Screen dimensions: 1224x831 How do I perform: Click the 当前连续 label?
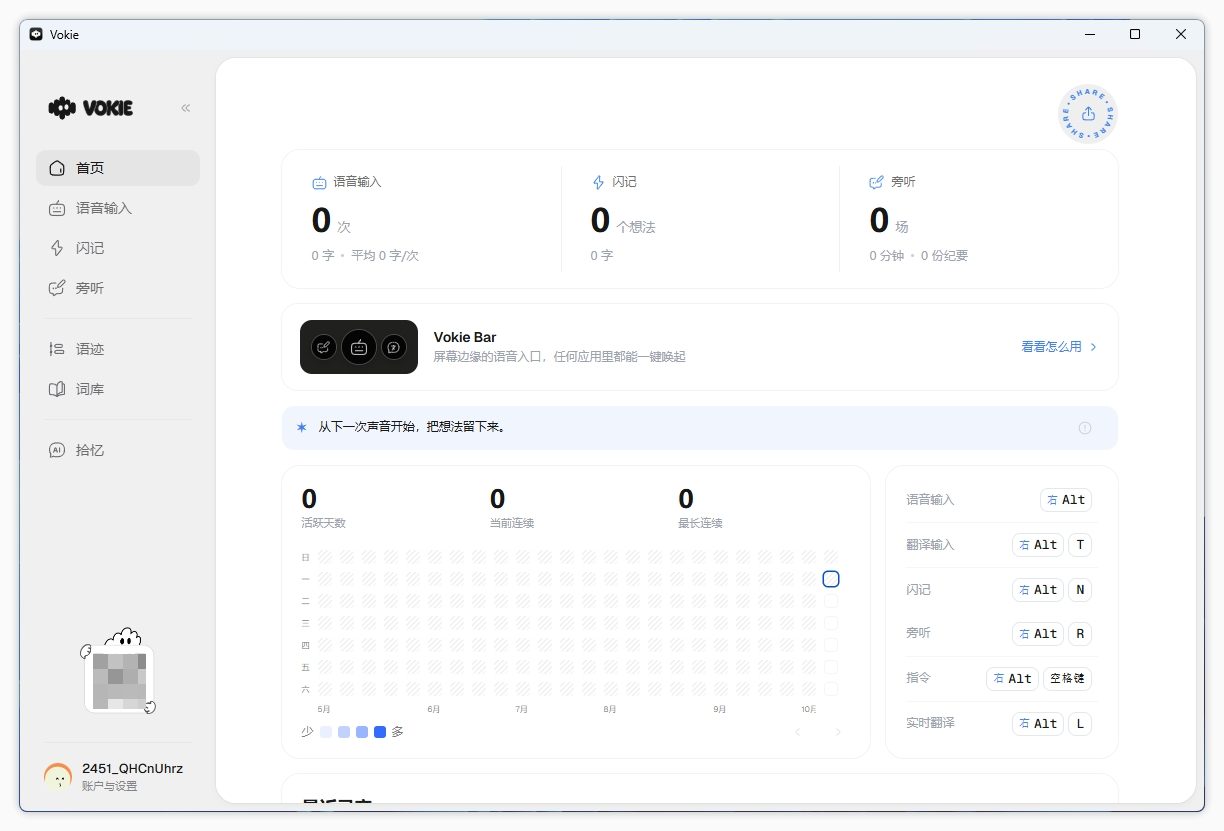pyautogui.click(x=512, y=523)
